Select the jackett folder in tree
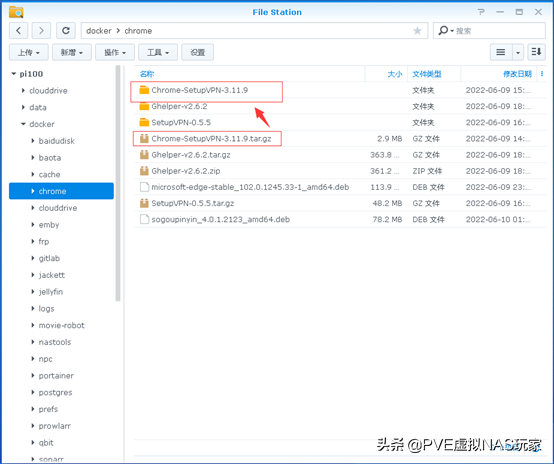The image size is (554, 464). tap(52, 275)
